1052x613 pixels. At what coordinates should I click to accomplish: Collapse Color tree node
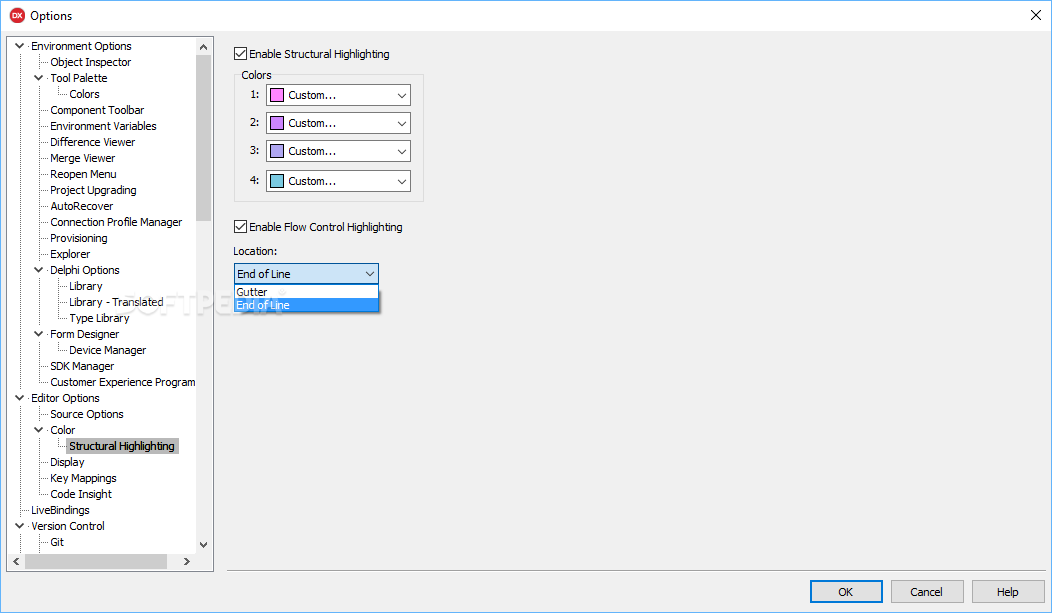click(39, 430)
